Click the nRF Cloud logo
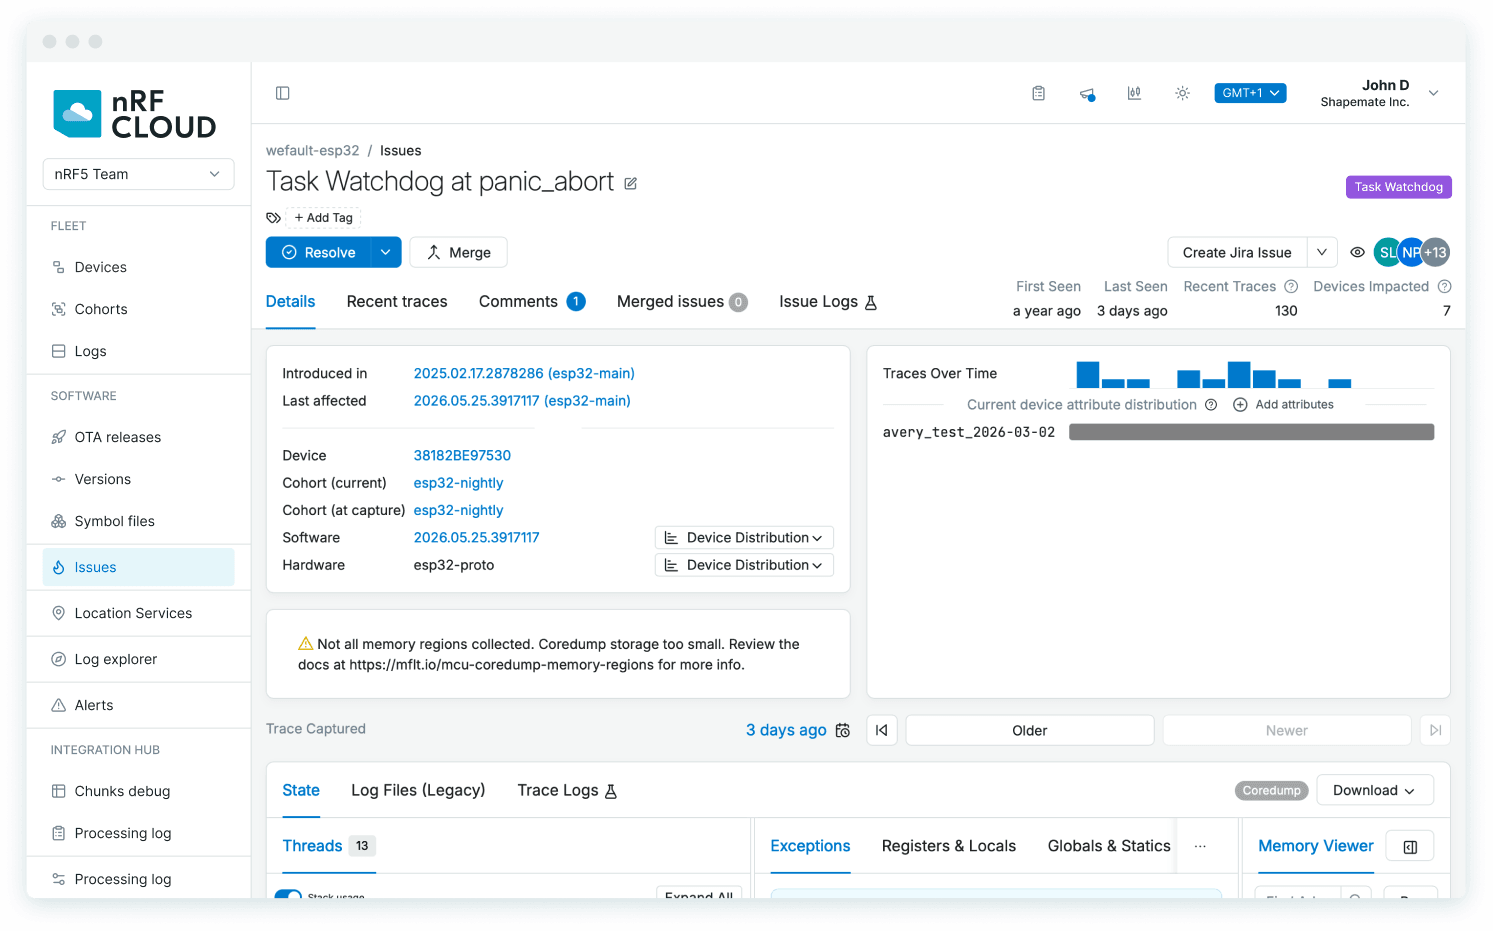Viewport: 1493px width, 931px height. [135, 114]
